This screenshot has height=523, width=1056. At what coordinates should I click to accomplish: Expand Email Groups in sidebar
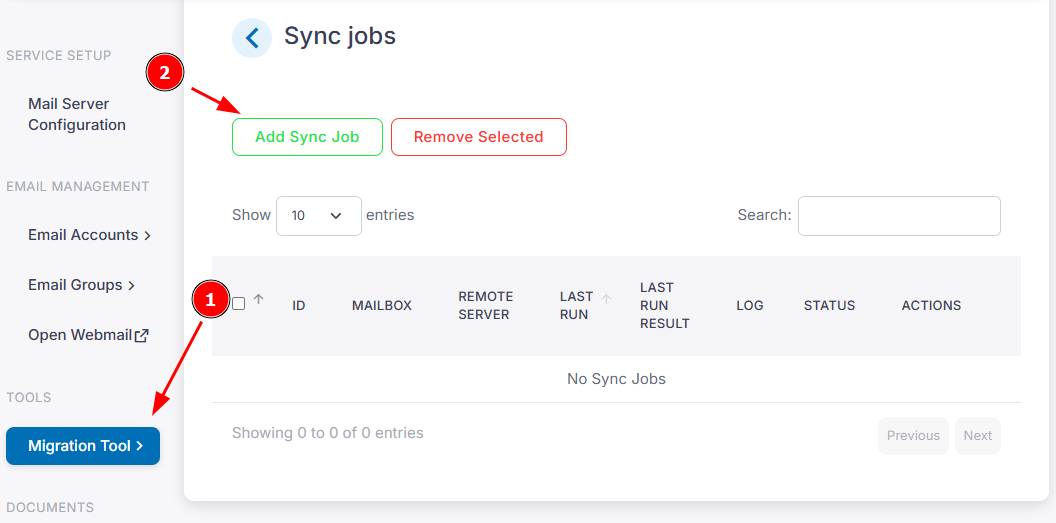tap(81, 285)
